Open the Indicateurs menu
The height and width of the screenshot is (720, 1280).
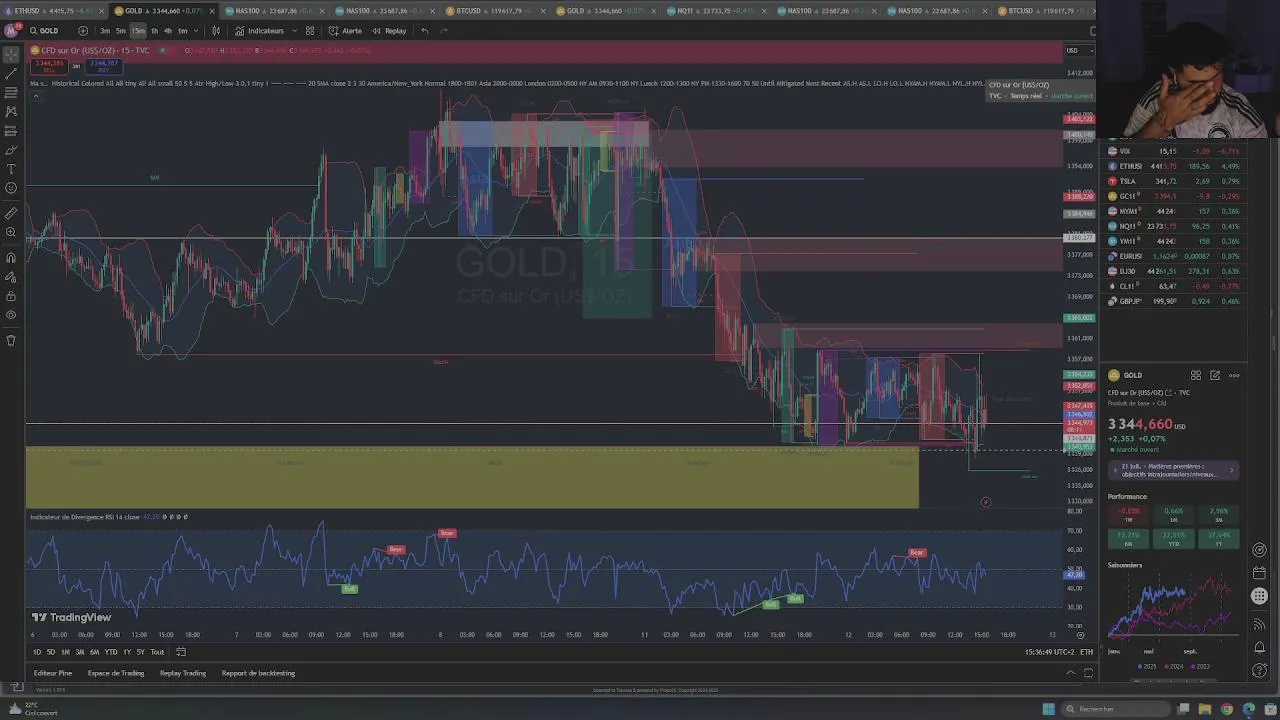259,31
